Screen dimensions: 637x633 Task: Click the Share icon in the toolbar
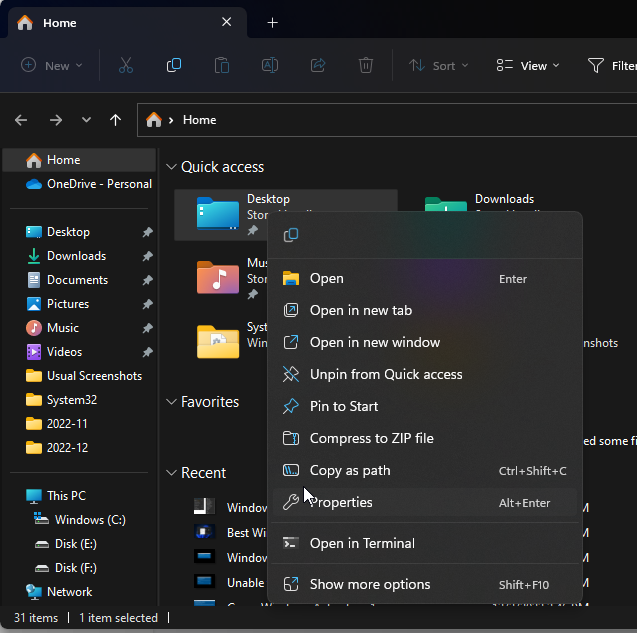click(318, 66)
